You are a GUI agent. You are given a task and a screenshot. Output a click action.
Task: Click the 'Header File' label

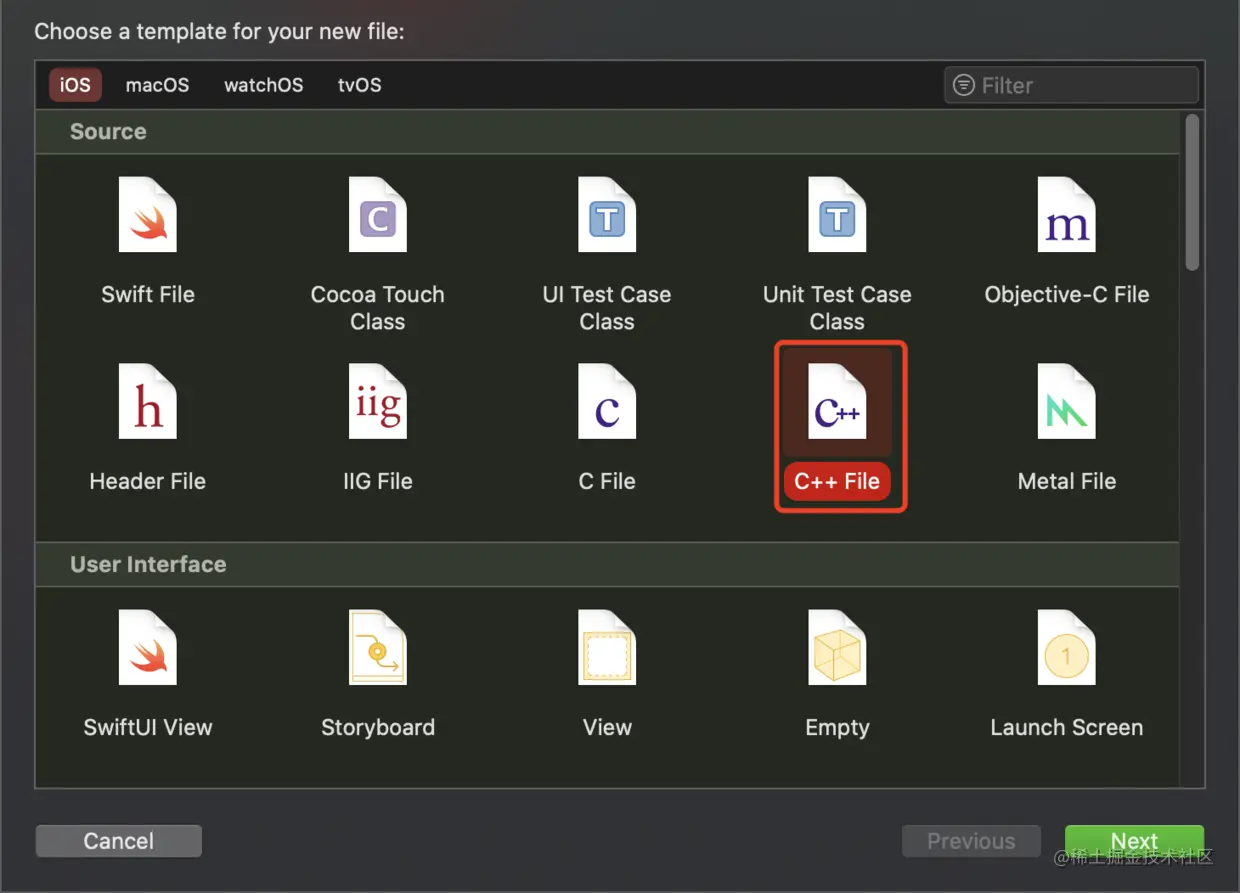pyautogui.click(x=148, y=481)
